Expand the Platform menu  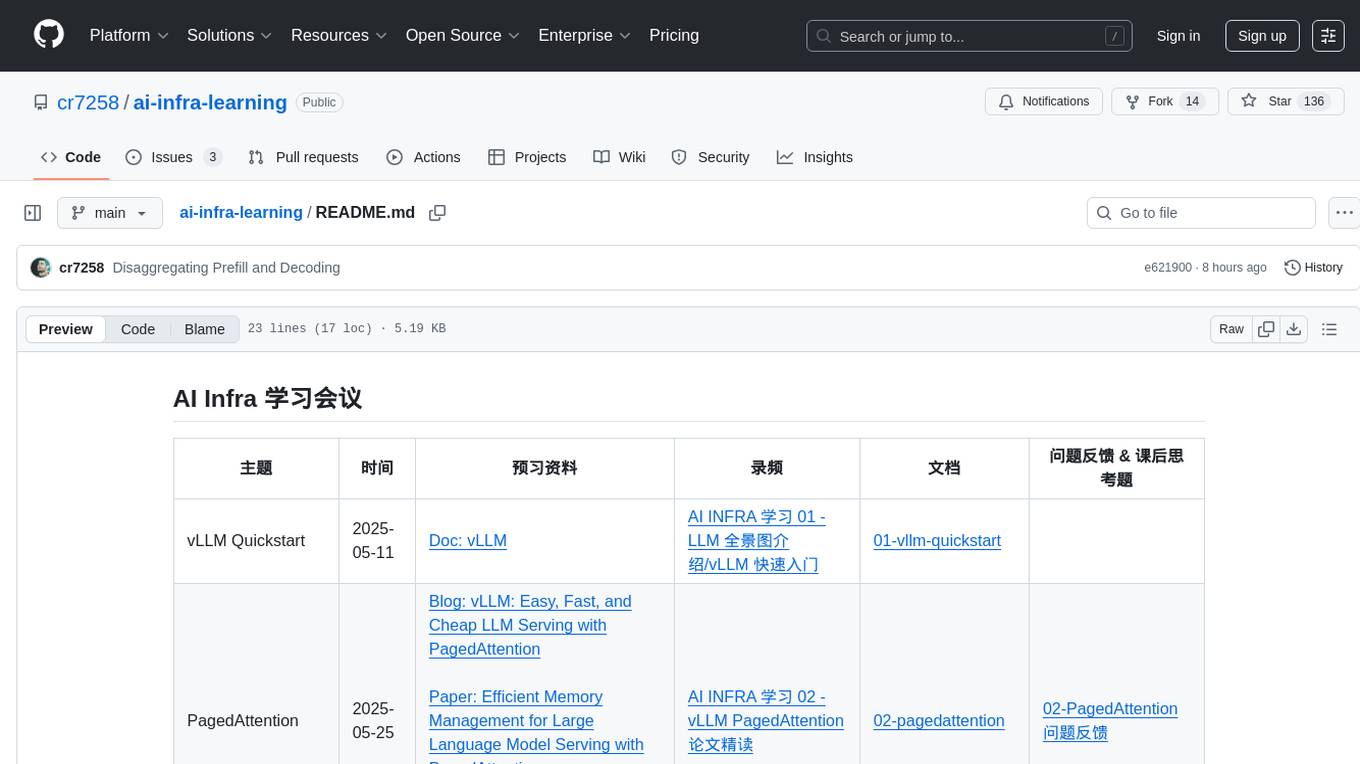pos(130,35)
